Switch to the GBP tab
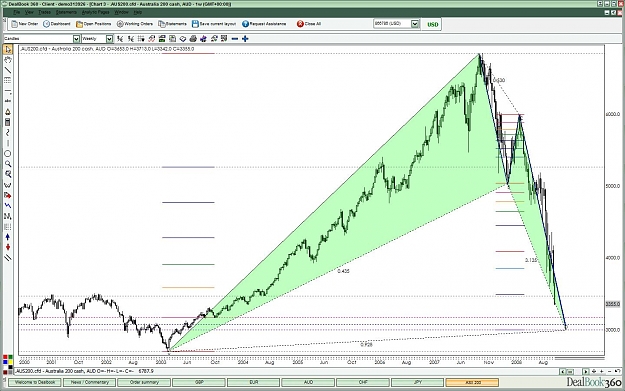 [199, 382]
